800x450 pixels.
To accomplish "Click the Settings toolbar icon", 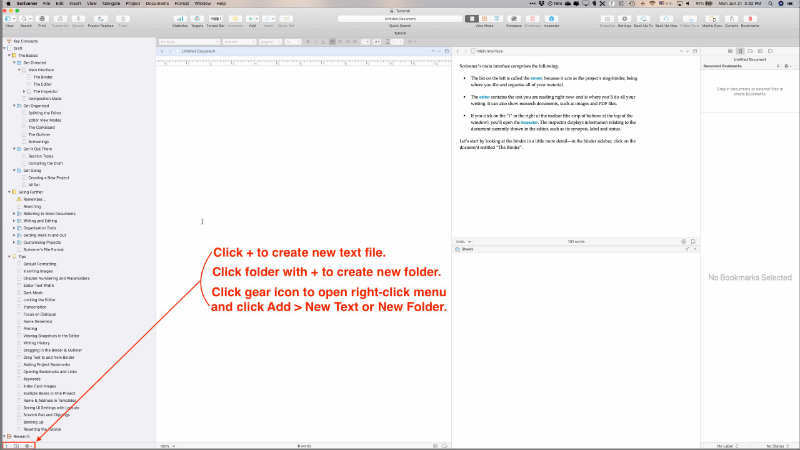I will point(624,20).
